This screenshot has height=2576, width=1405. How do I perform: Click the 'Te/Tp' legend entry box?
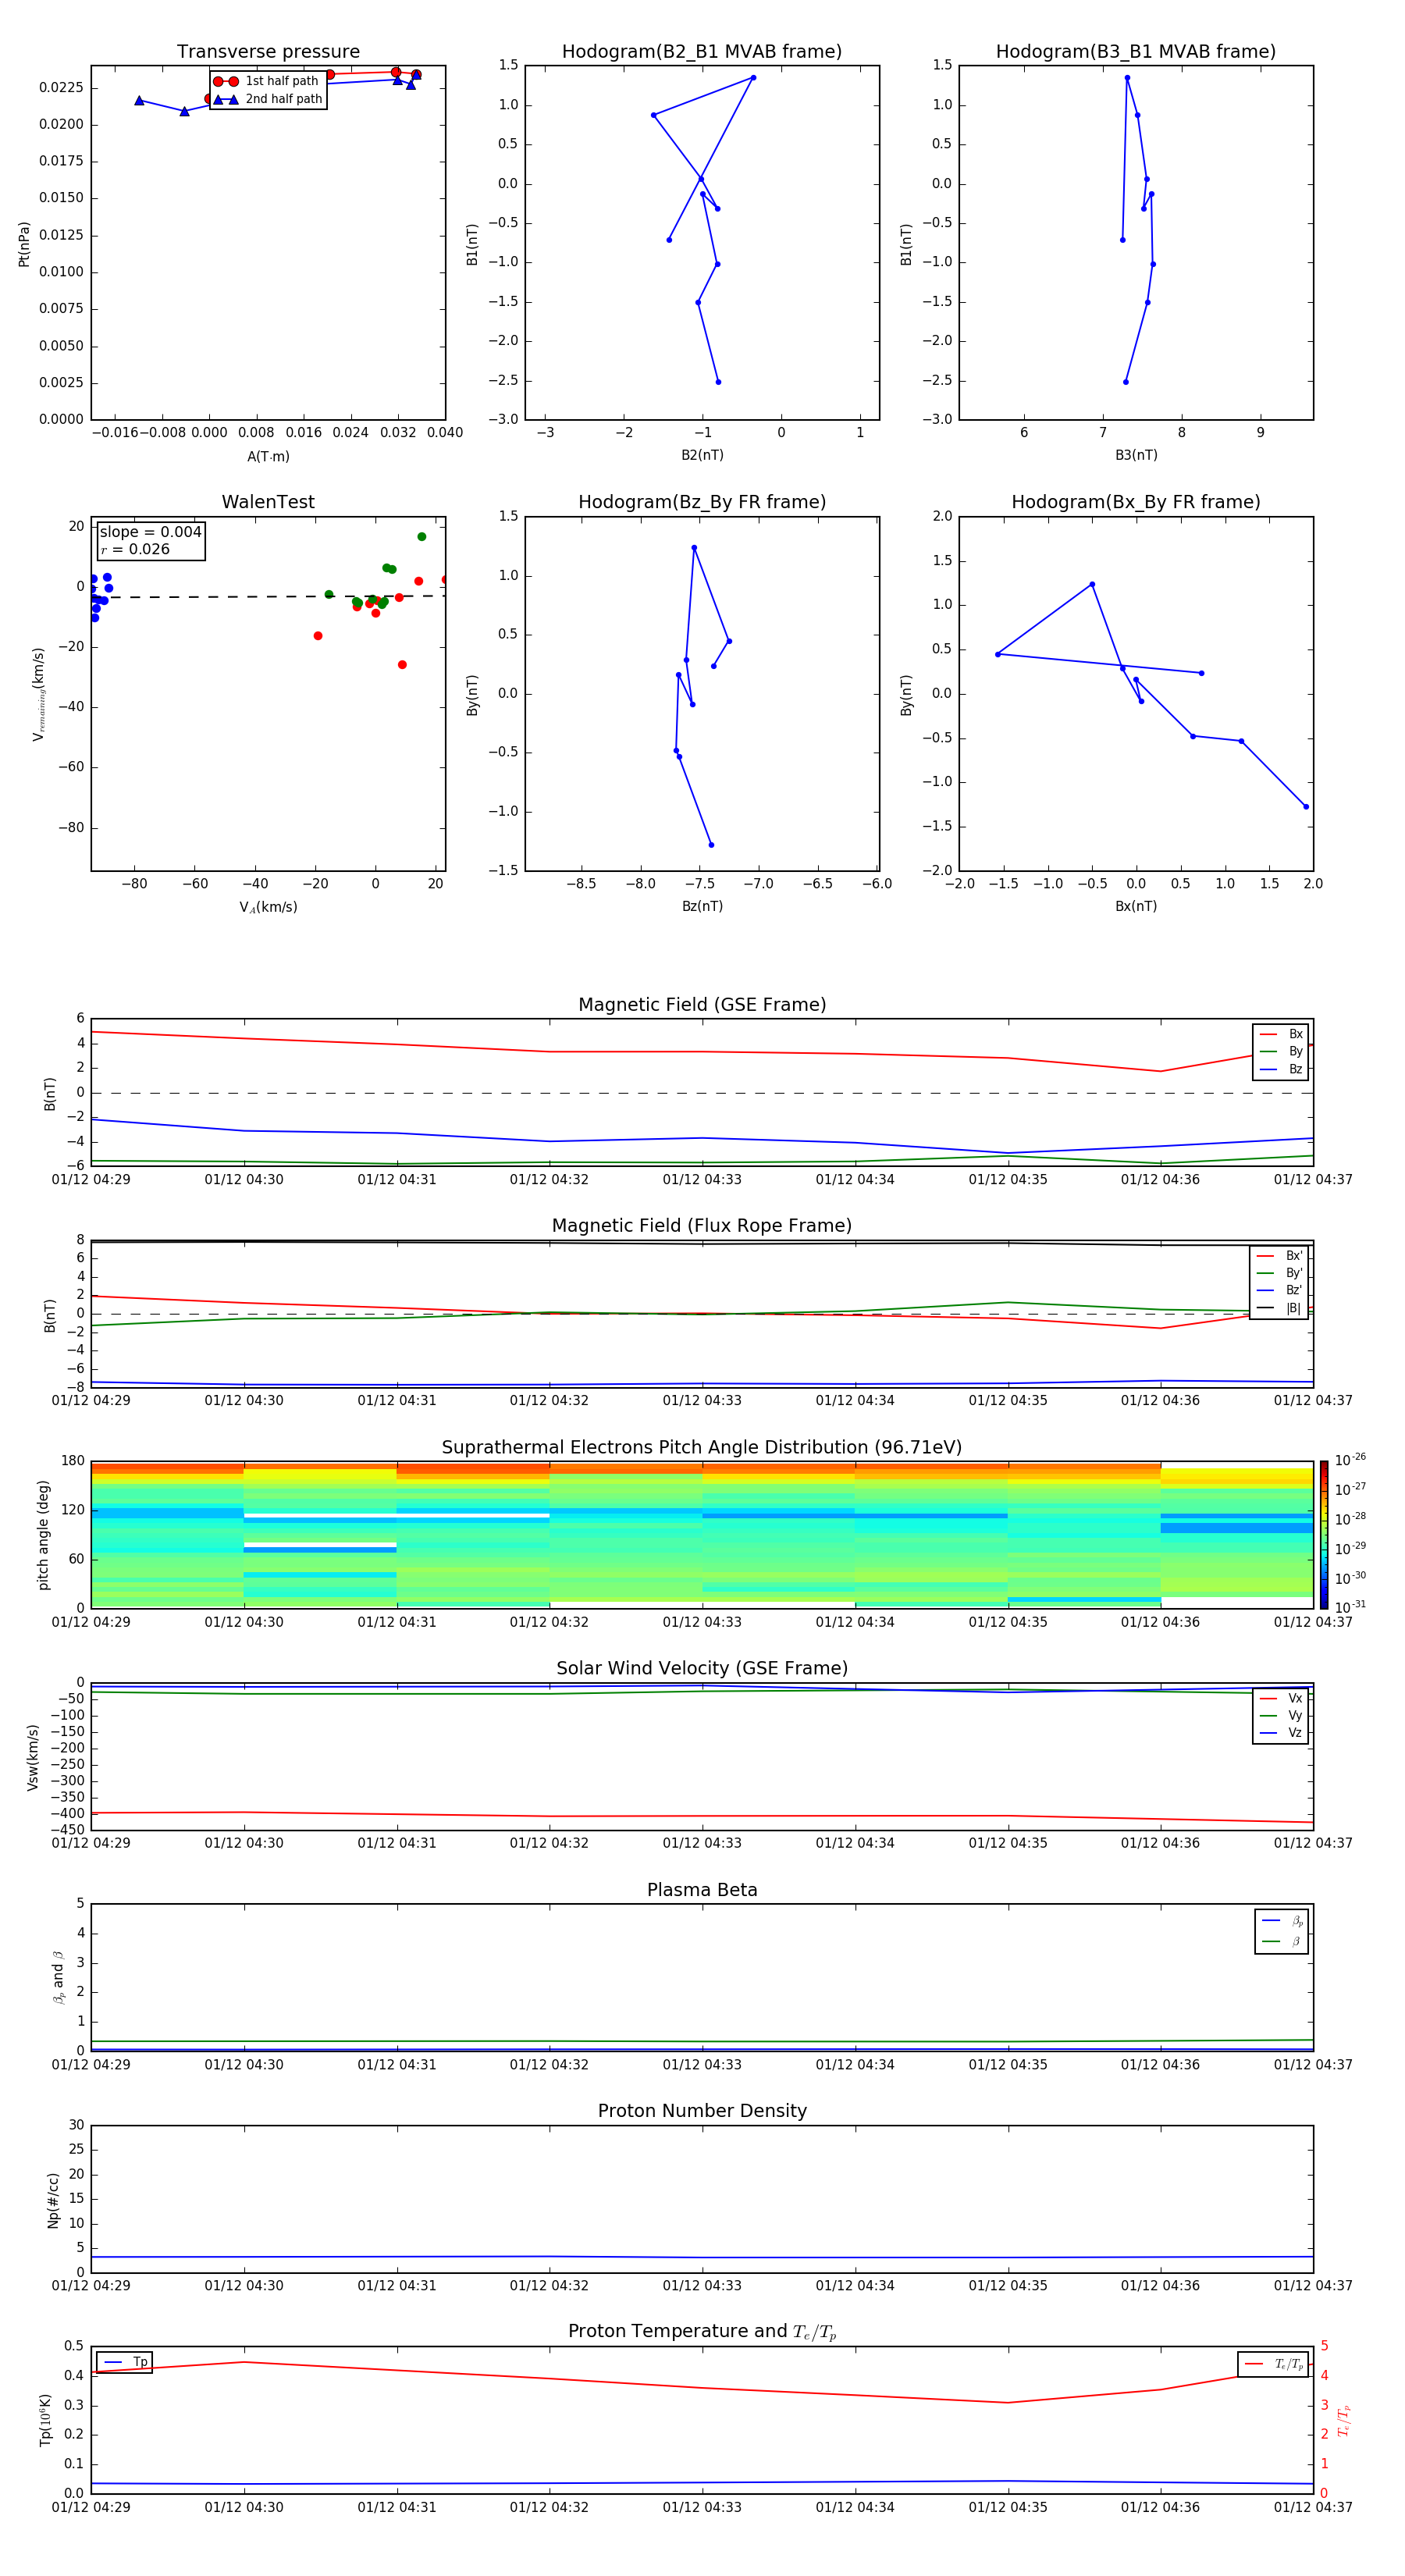[1273, 2365]
